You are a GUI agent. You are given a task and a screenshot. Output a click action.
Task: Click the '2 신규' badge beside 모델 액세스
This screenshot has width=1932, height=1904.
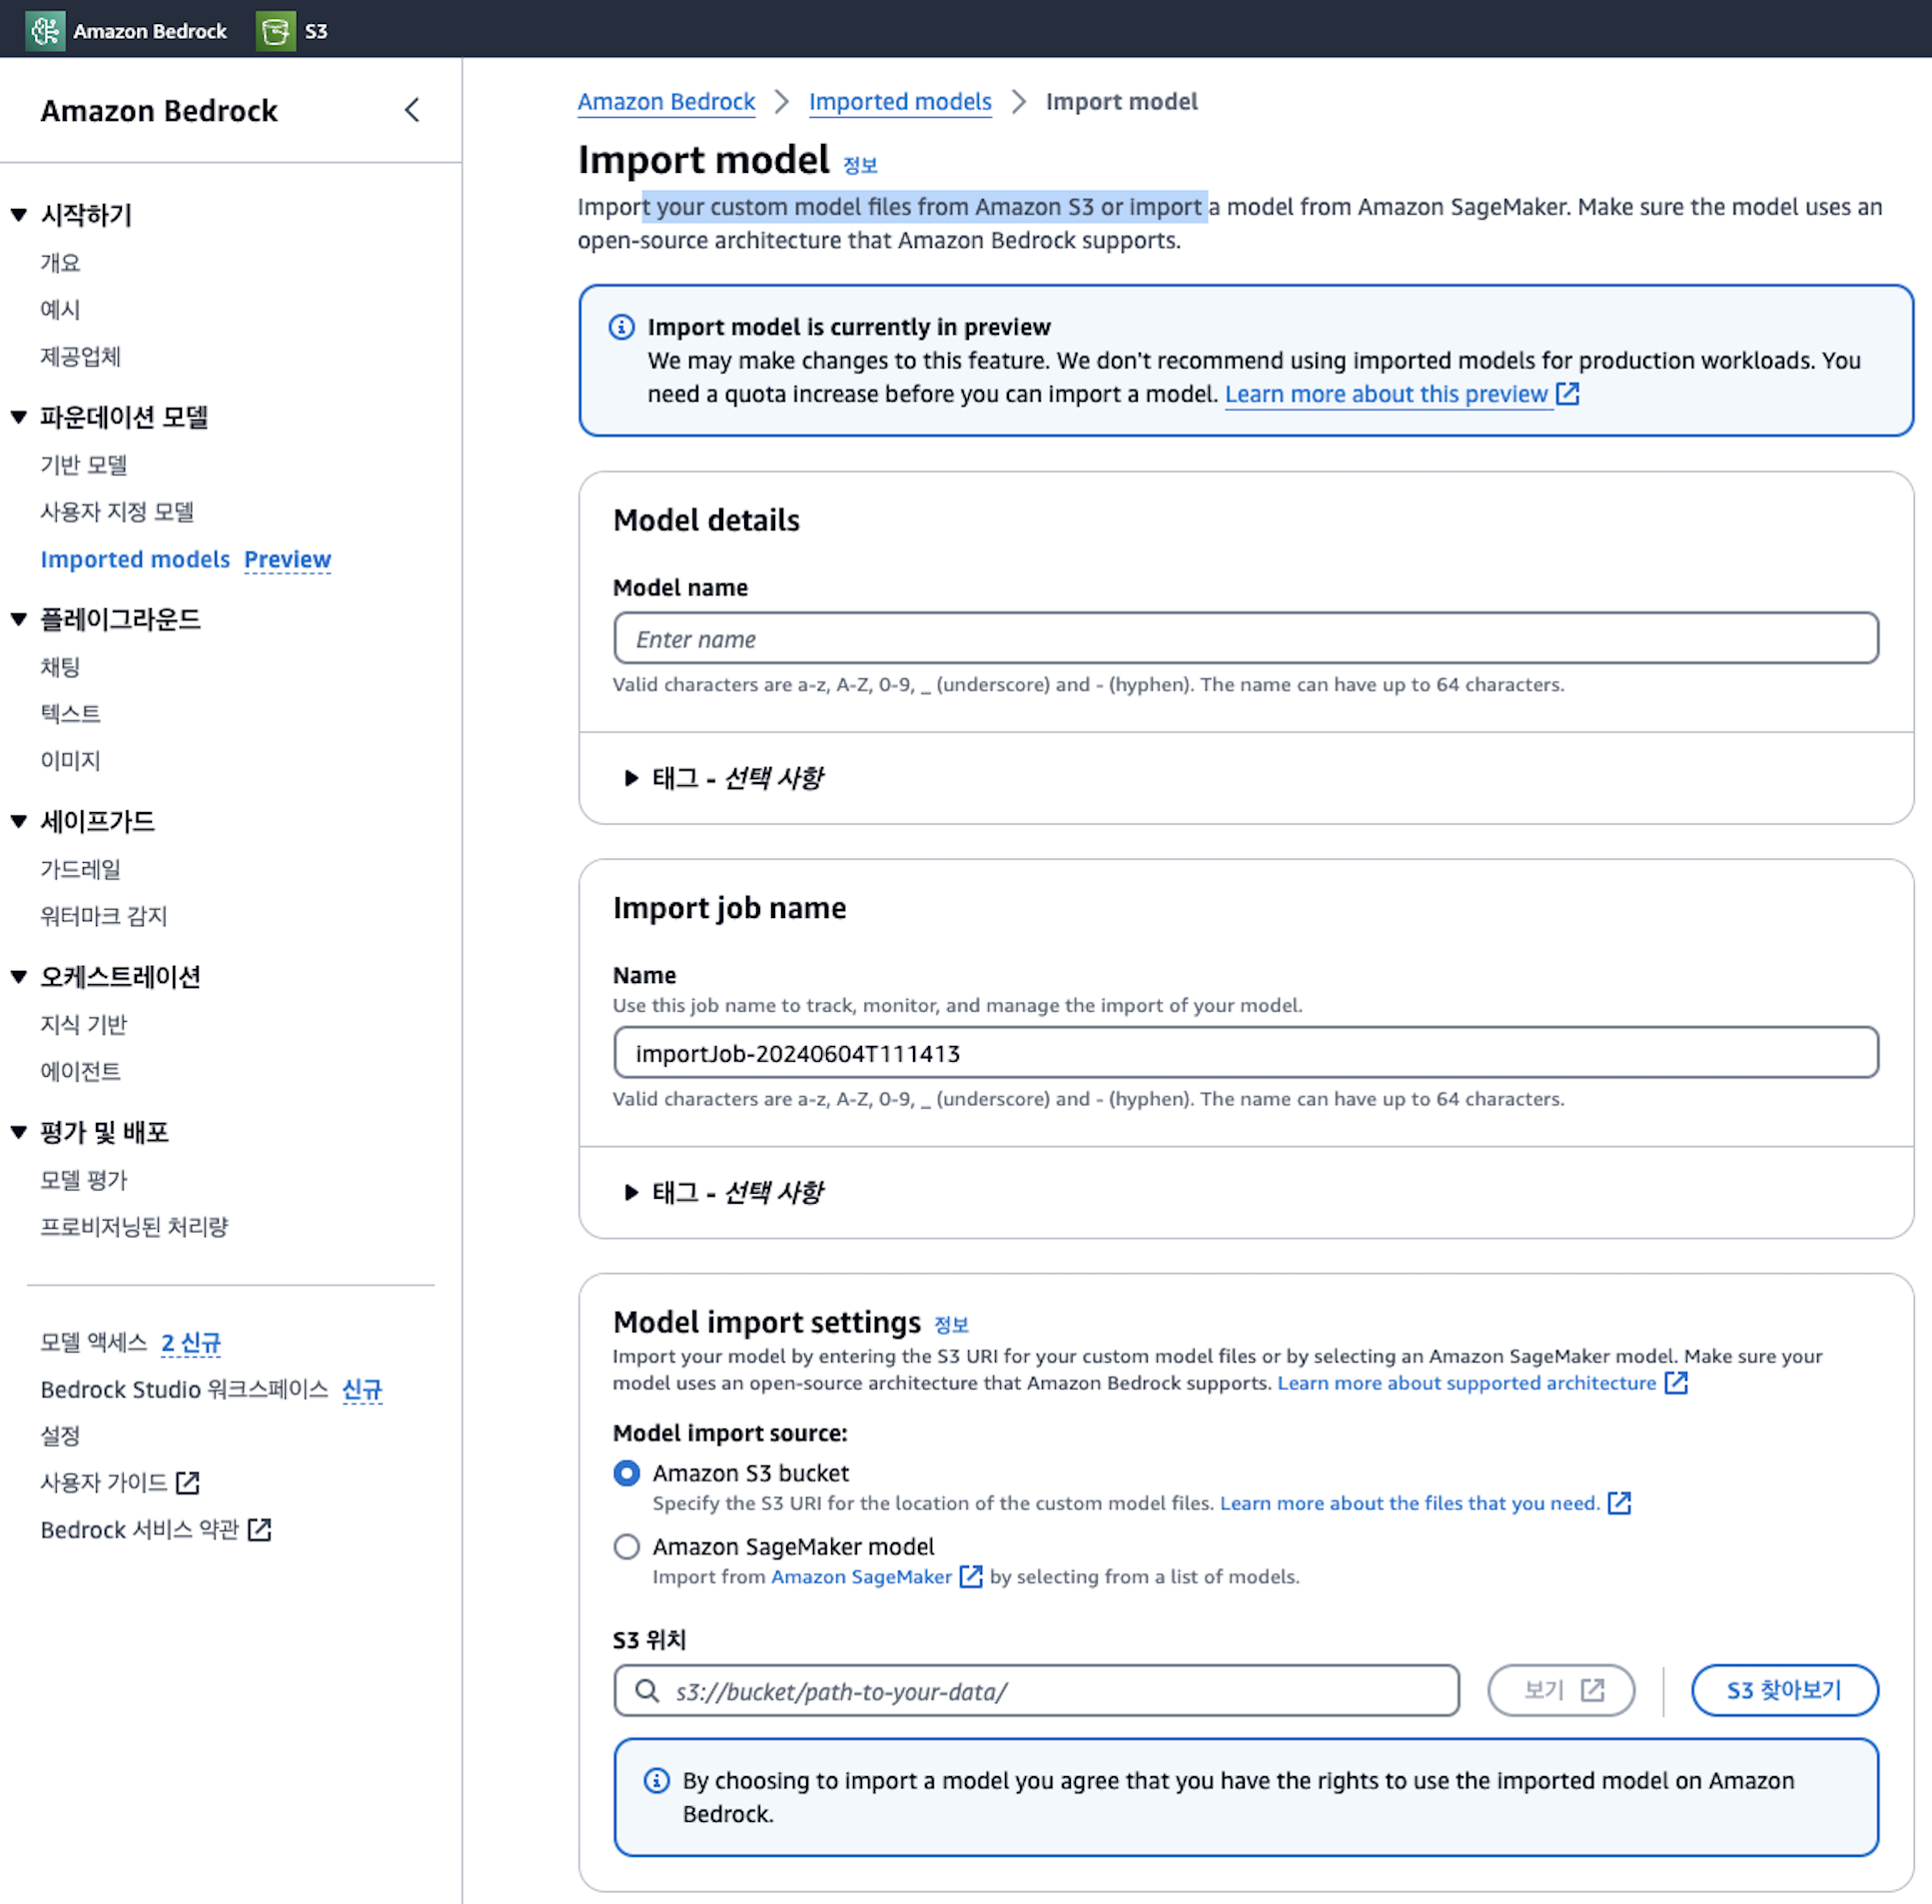190,1343
